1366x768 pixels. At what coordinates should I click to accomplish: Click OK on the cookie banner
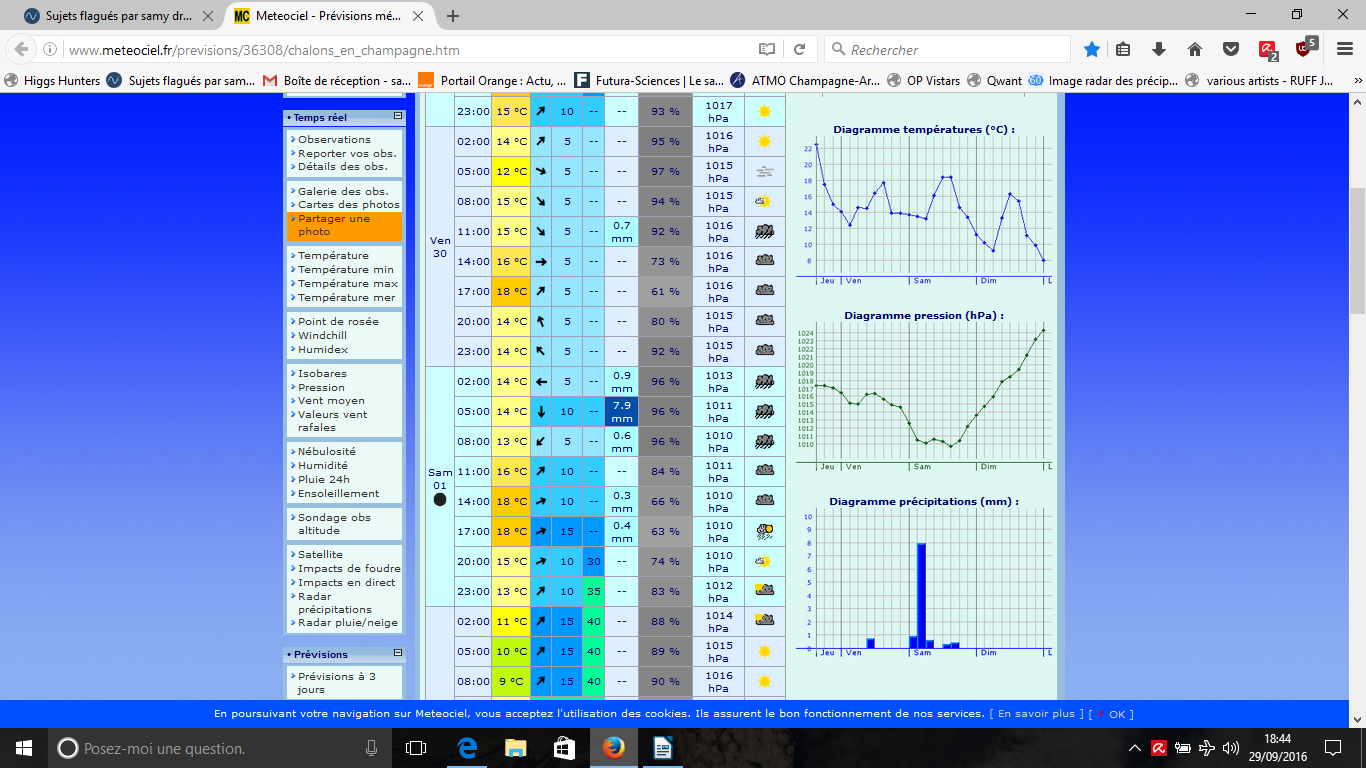point(1116,714)
